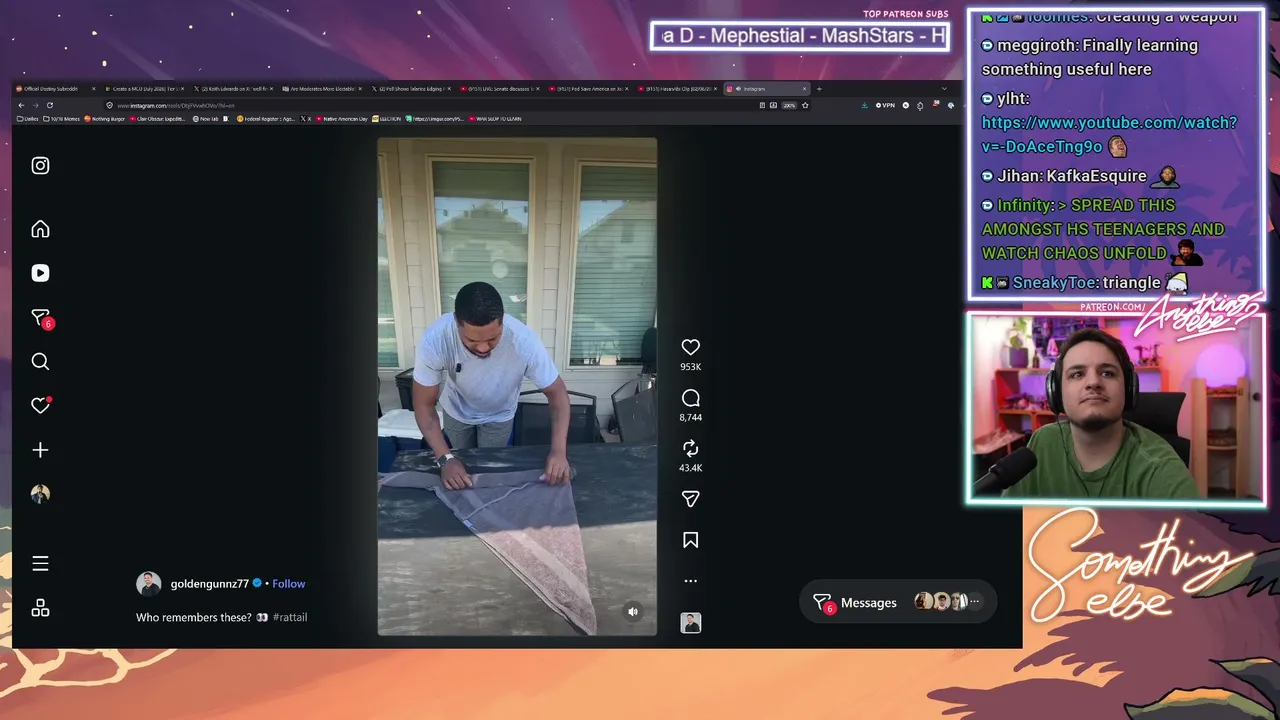The image size is (1280, 720).
Task: Toggle reel sound with speaker button
Action: pyautogui.click(x=632, y=611)
